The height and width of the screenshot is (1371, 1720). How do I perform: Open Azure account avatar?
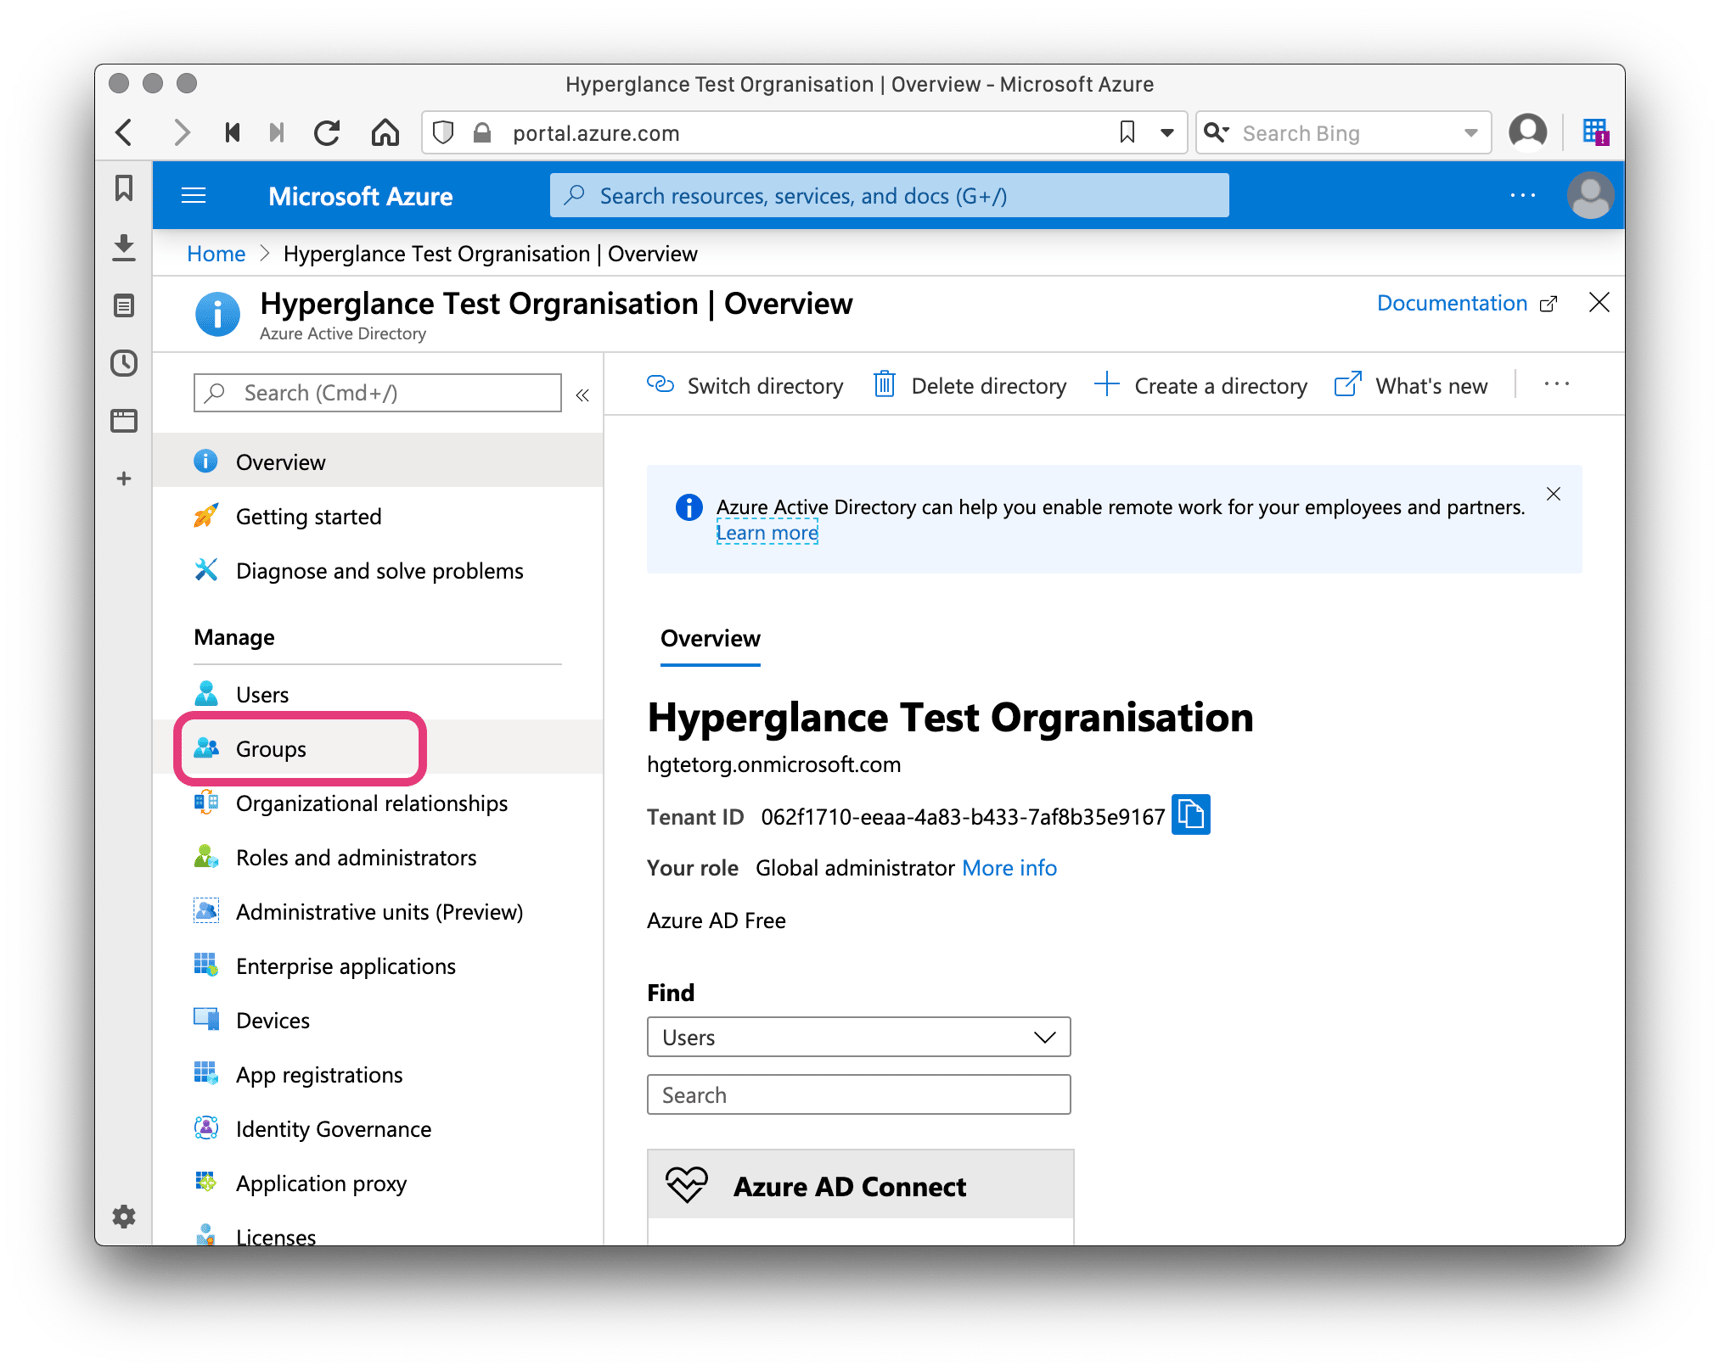pos(1590,195)
